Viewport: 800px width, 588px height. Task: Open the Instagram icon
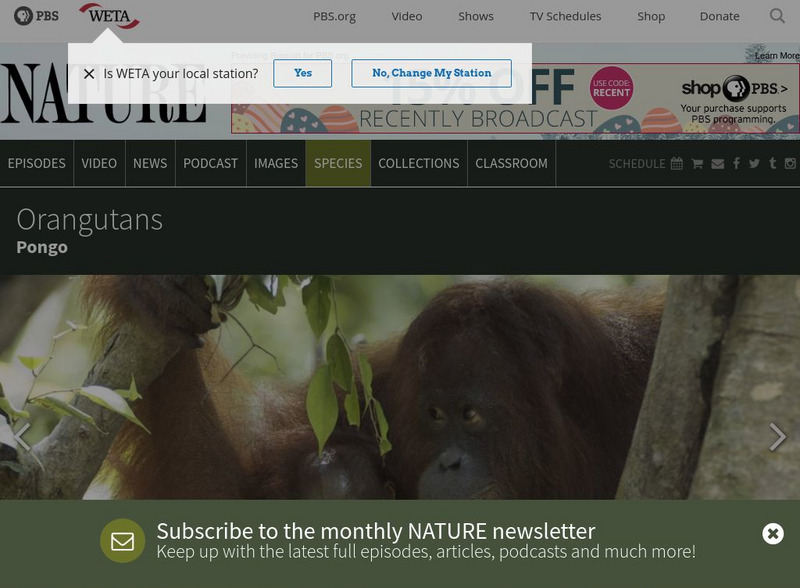click(x=790, y=164)
